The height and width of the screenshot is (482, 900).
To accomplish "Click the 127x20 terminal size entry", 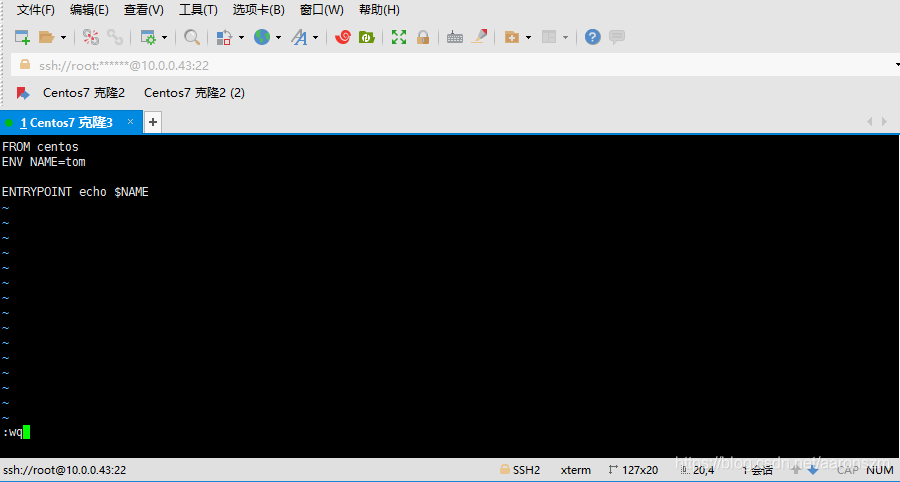I will click(633, 471).
